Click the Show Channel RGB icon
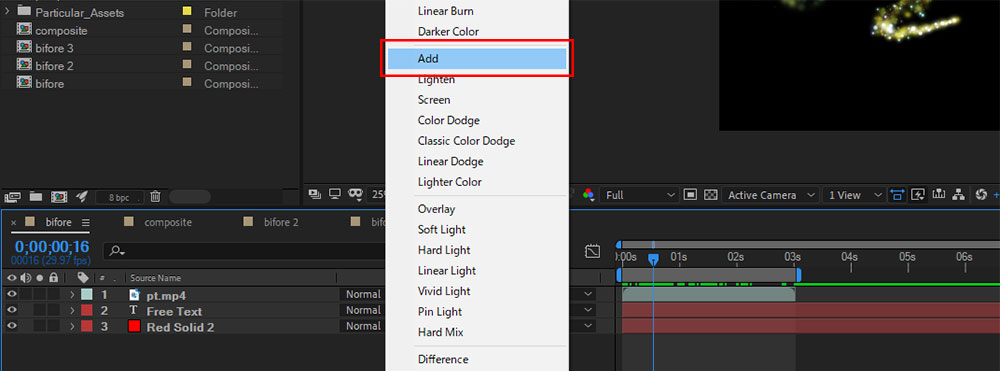The image size is (1000, 371). point(588,195)
